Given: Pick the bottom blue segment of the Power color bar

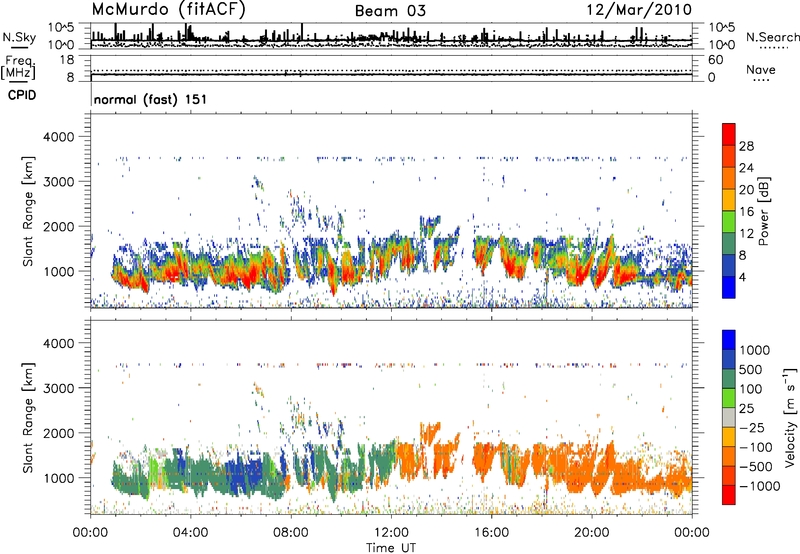Looking at the screenshot, I should pyautogui.click(x=729, y=288).
